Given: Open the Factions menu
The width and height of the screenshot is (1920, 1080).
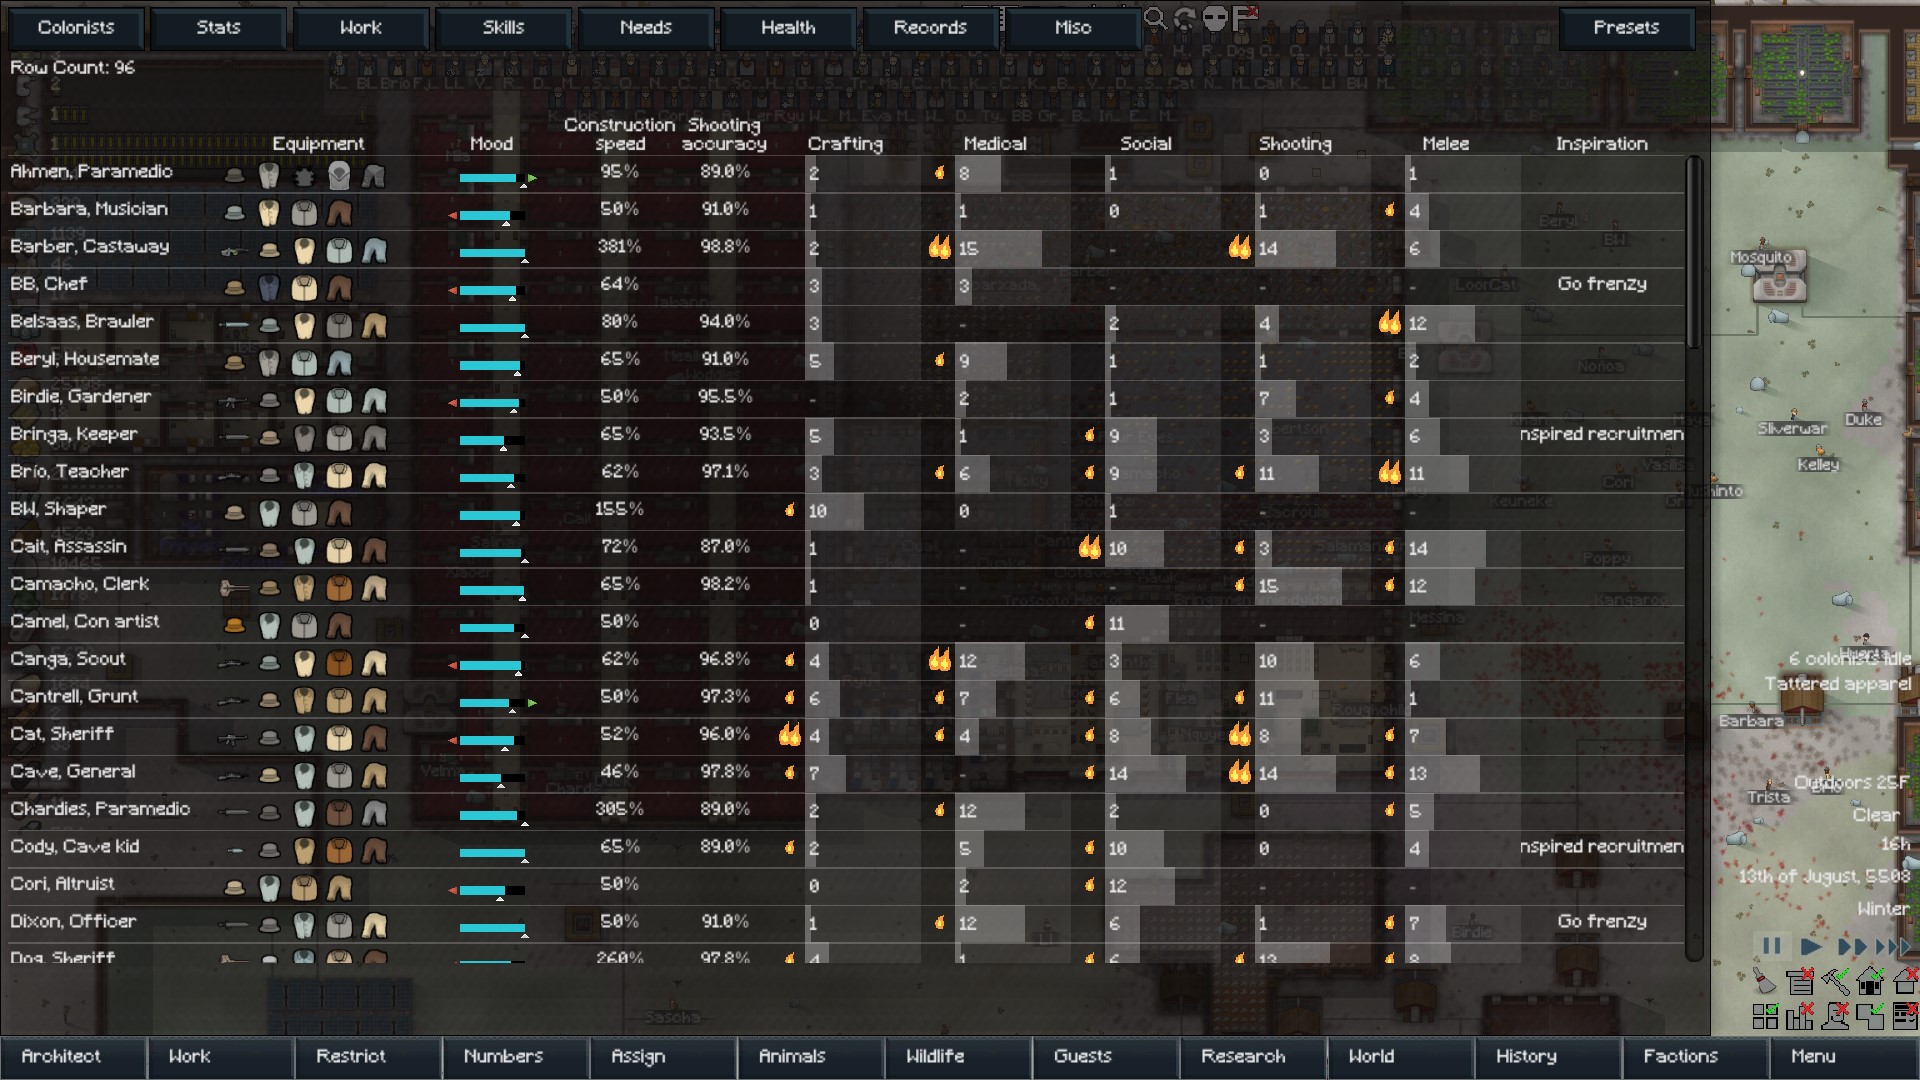Looking at the screenshot, I should pos(1695,1057).
